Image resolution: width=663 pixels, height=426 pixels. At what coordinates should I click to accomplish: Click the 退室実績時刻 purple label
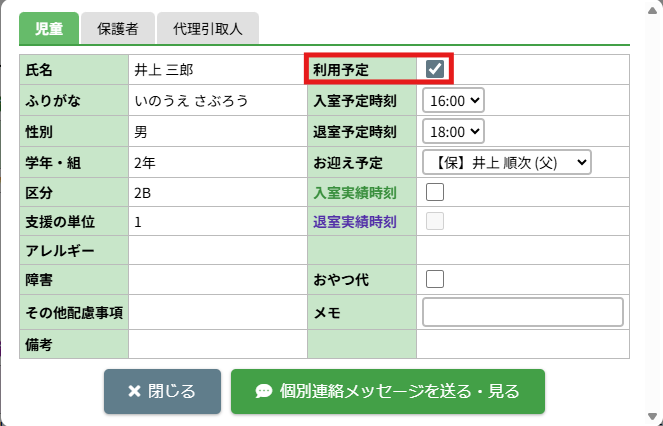[355, 223]
